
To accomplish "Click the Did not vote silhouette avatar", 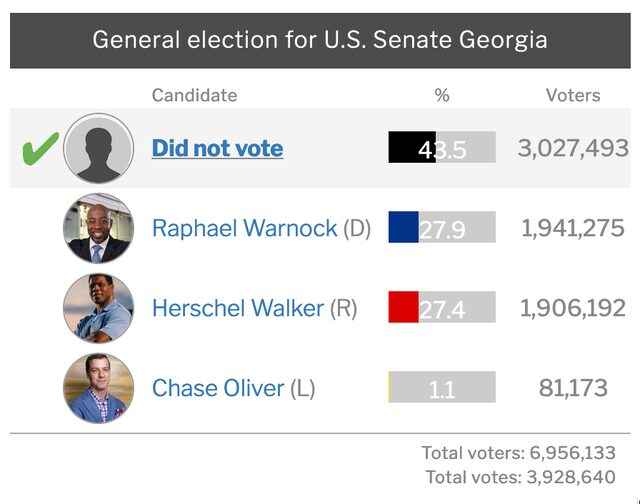I will coord(98,149).
